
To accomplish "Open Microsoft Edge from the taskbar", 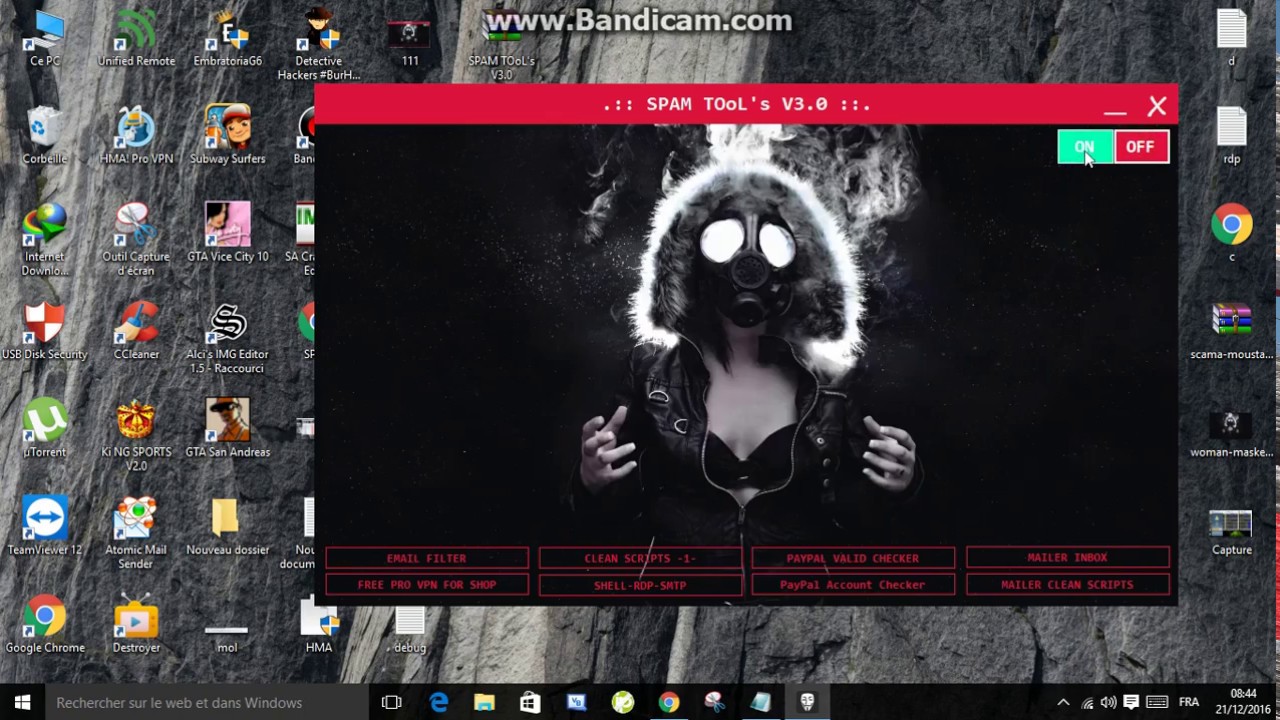I will coord(438,702).
